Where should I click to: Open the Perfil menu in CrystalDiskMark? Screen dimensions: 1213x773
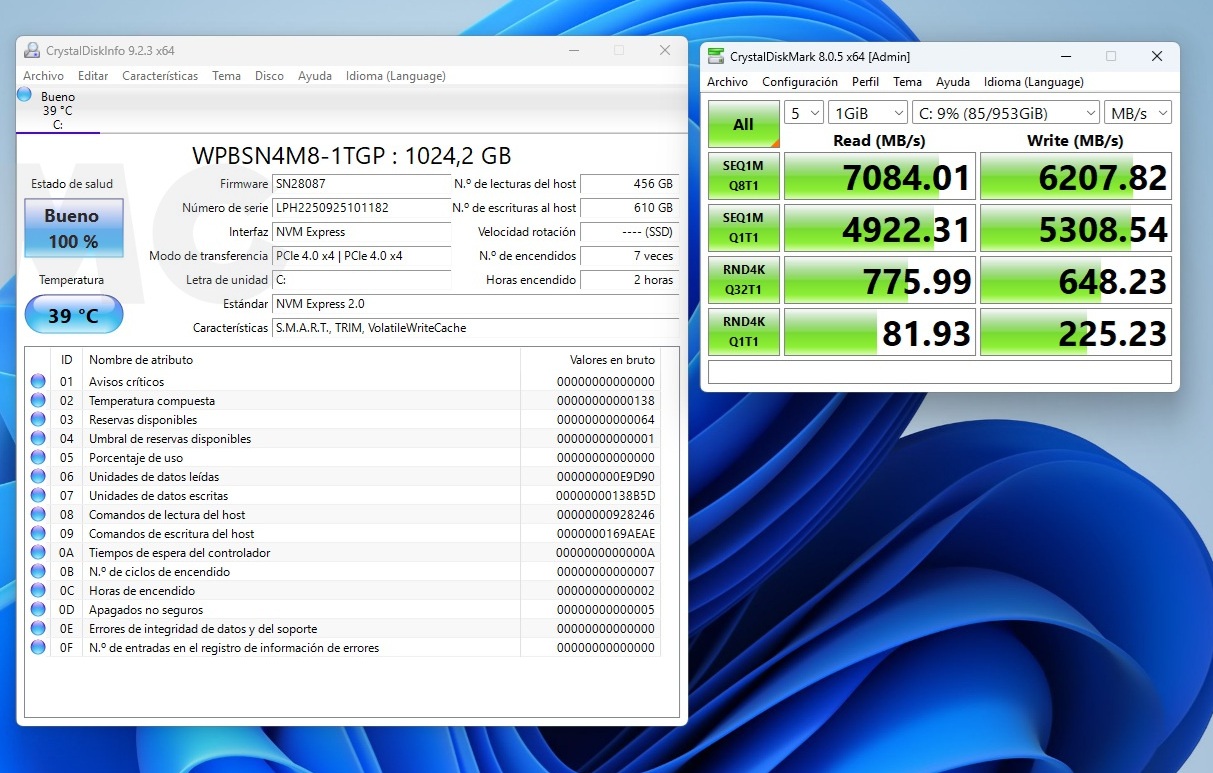tap(865, 82)
